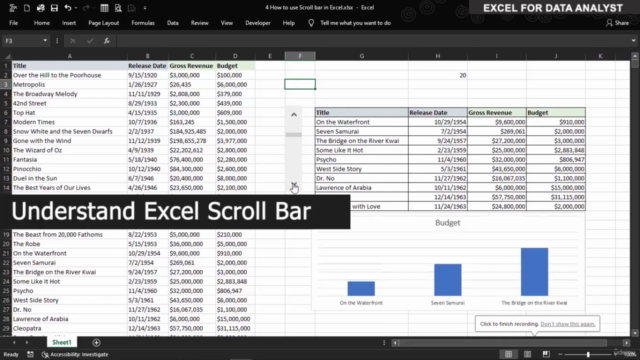This screenshot has width=640, height=360.
Task: Click the table grid icon in Quick Access Toolbar
Action: click(x=104, y=8)
